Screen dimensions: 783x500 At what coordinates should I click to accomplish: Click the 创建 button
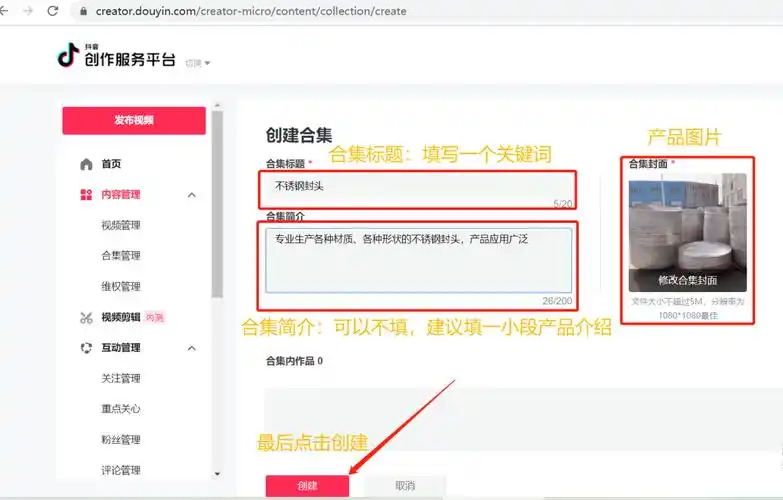pyautogui.click(x=307, y=486)
